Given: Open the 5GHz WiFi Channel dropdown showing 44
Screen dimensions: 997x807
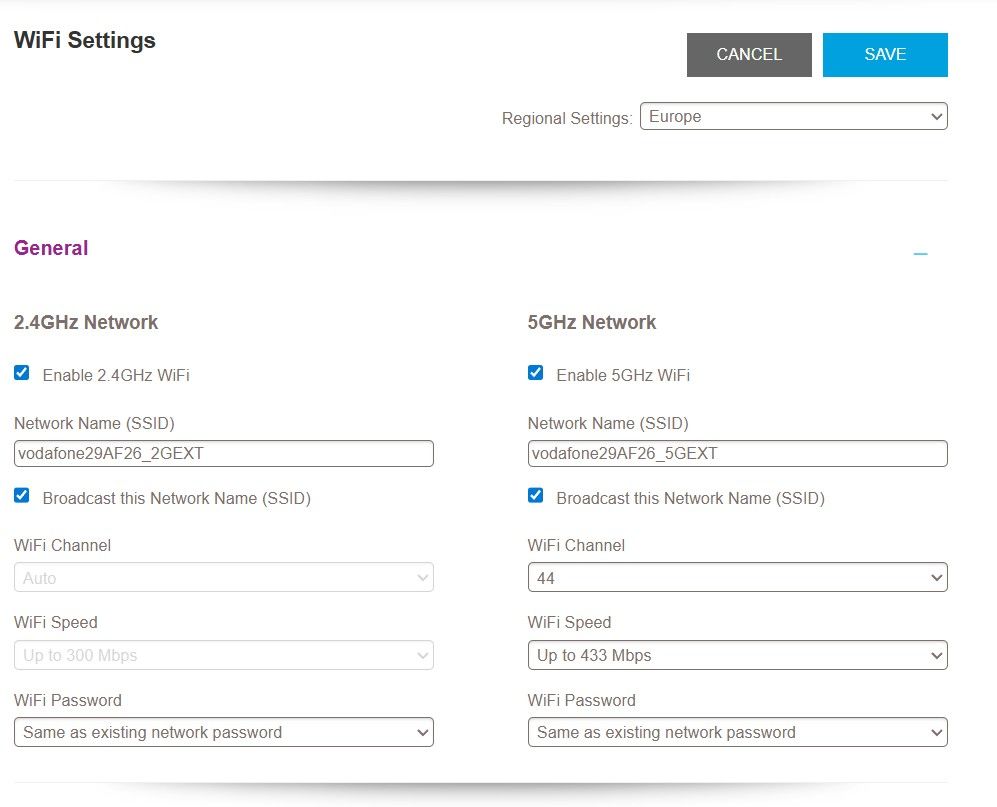Looking at the screenshot, I should [738, 577].
